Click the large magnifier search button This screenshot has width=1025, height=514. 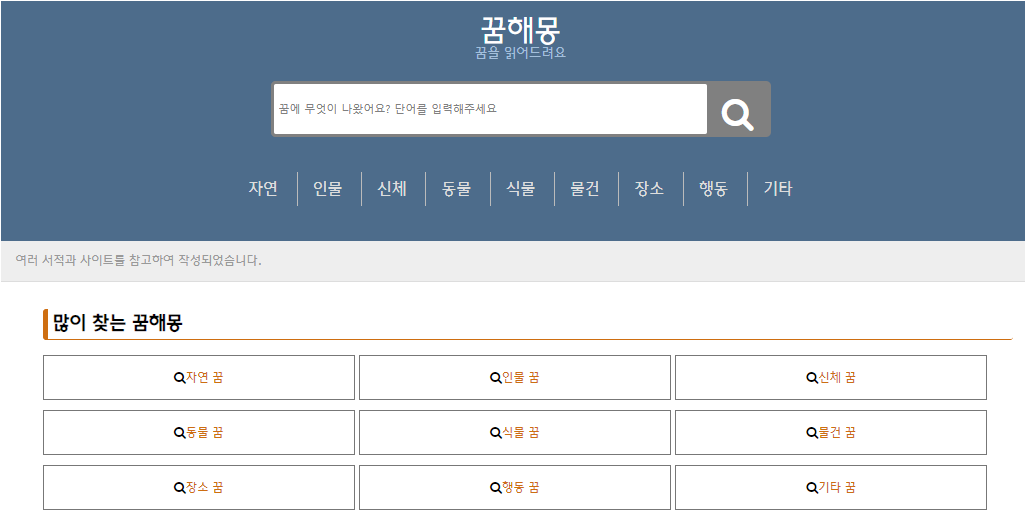point(738,109)
